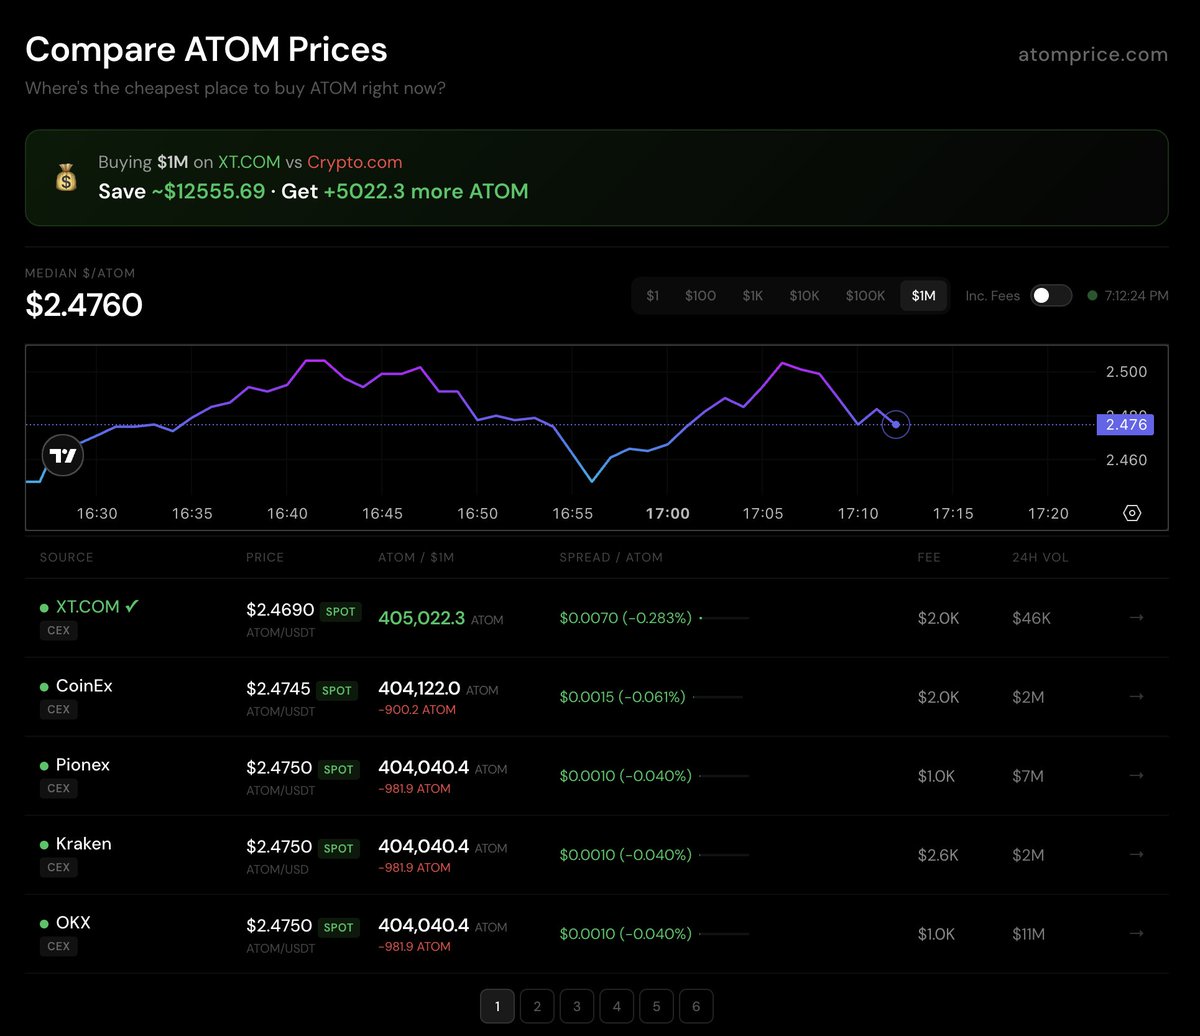Open the XT.COM row arrow
The image size is (1200, 1036).
click(x=1136, y=618)
